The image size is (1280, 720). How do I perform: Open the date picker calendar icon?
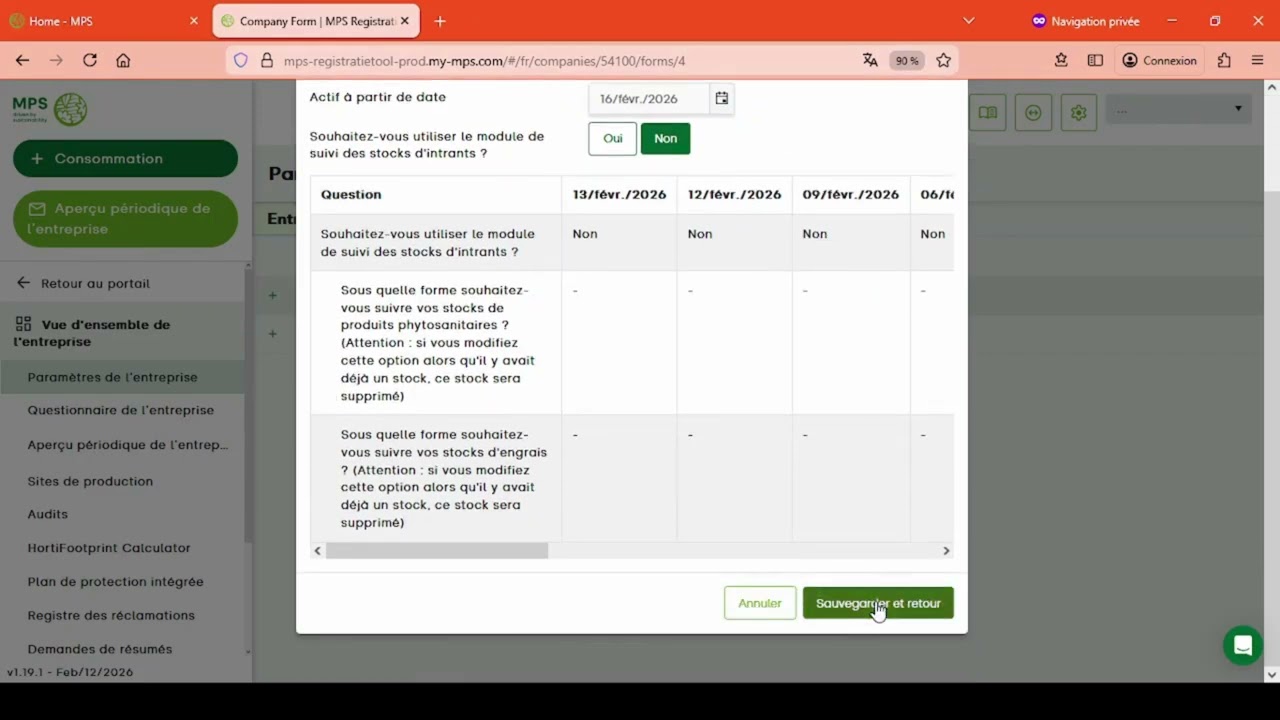pos(721,98)
